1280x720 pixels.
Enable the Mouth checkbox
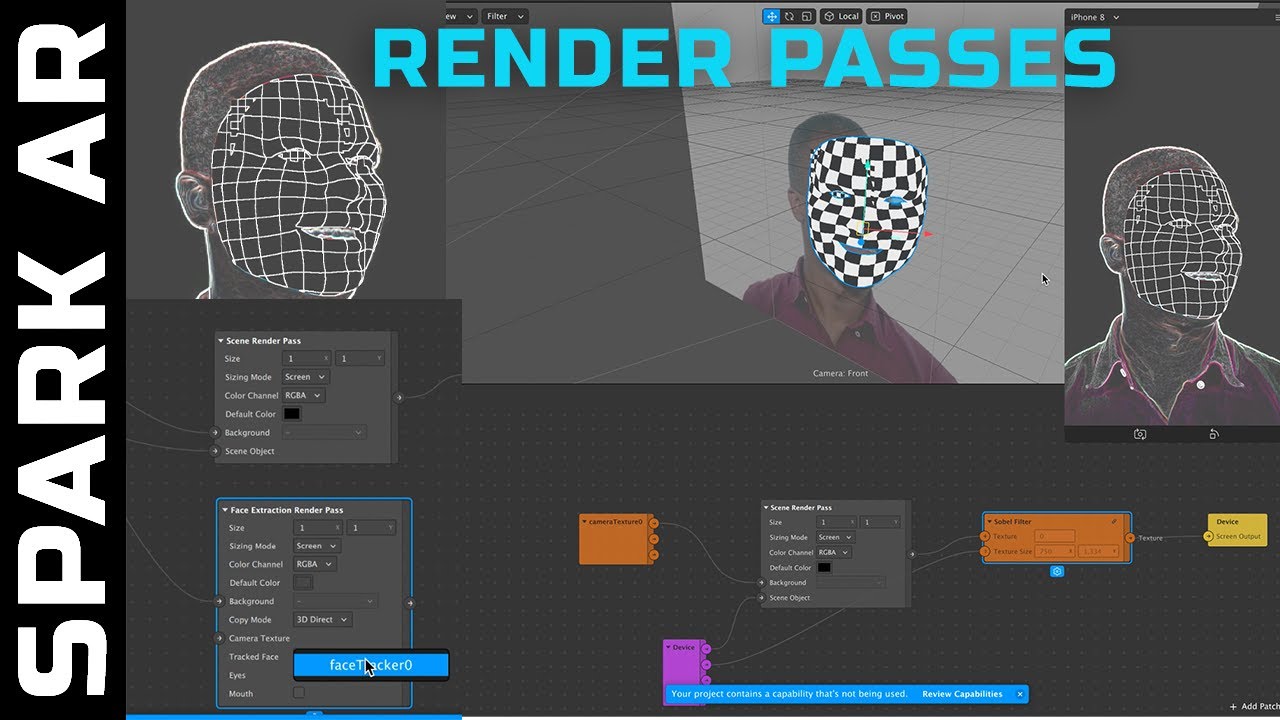point(298,693)
